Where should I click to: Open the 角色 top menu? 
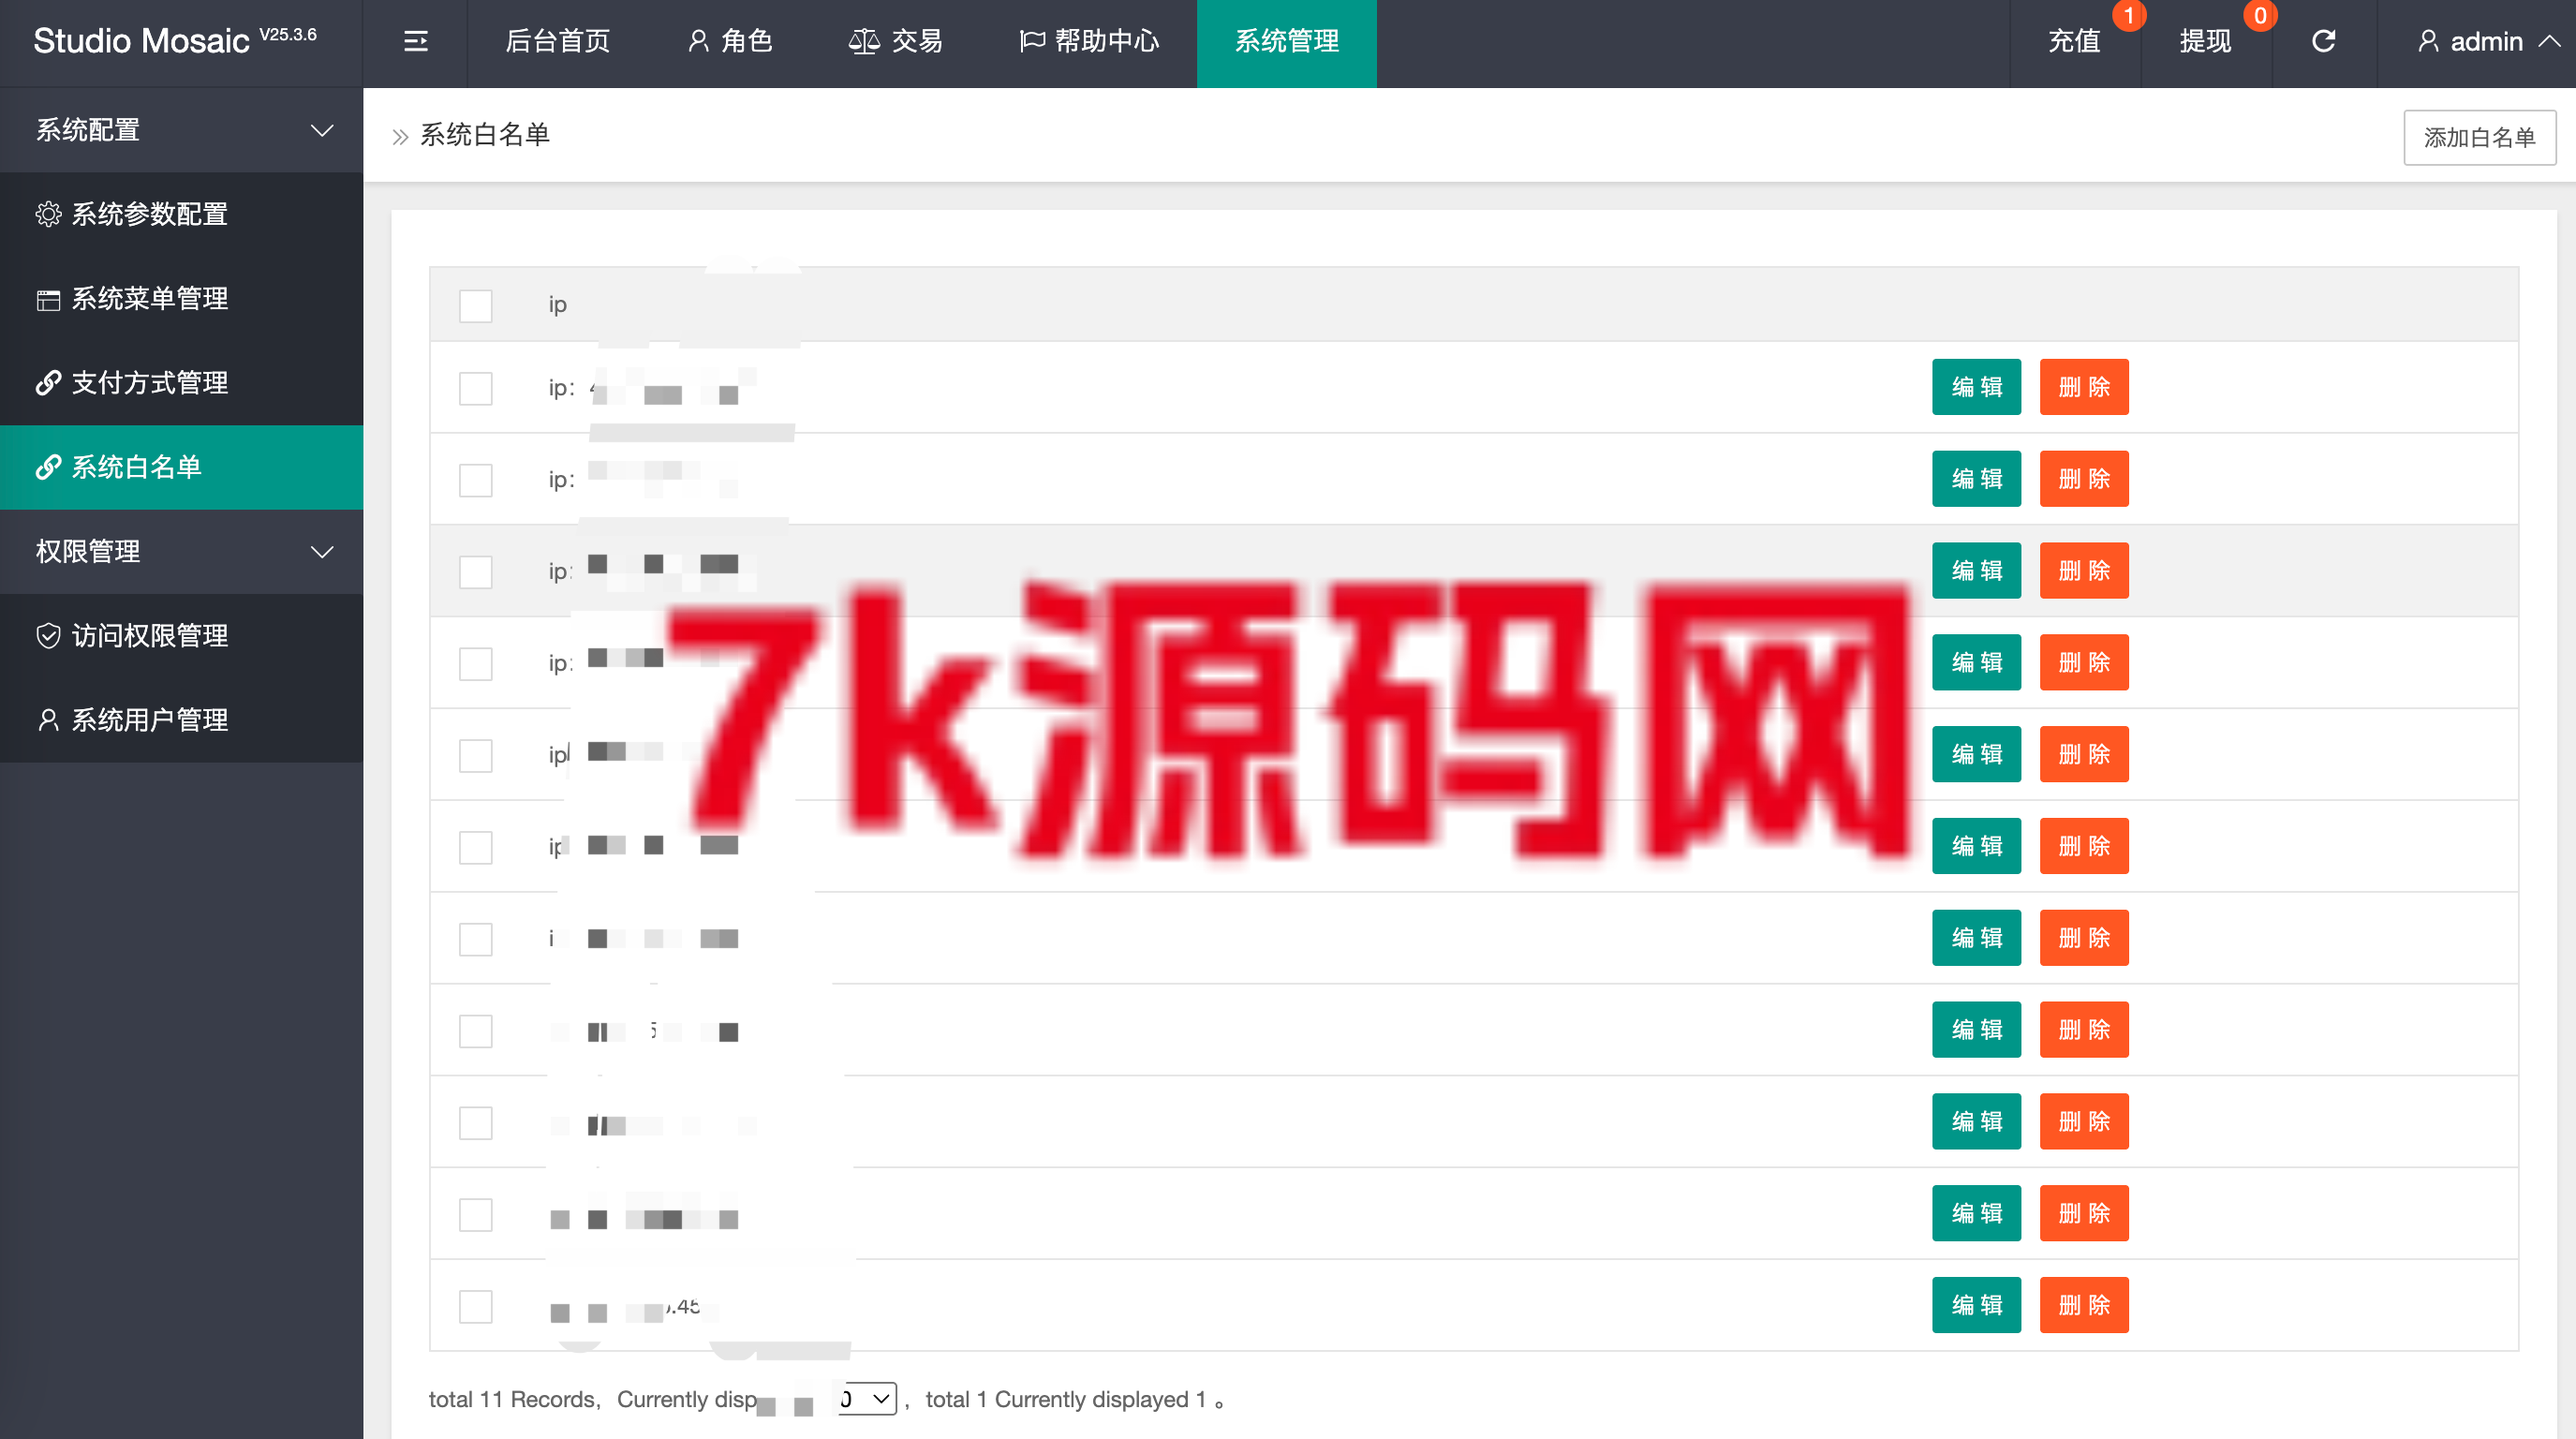(729, 41)
